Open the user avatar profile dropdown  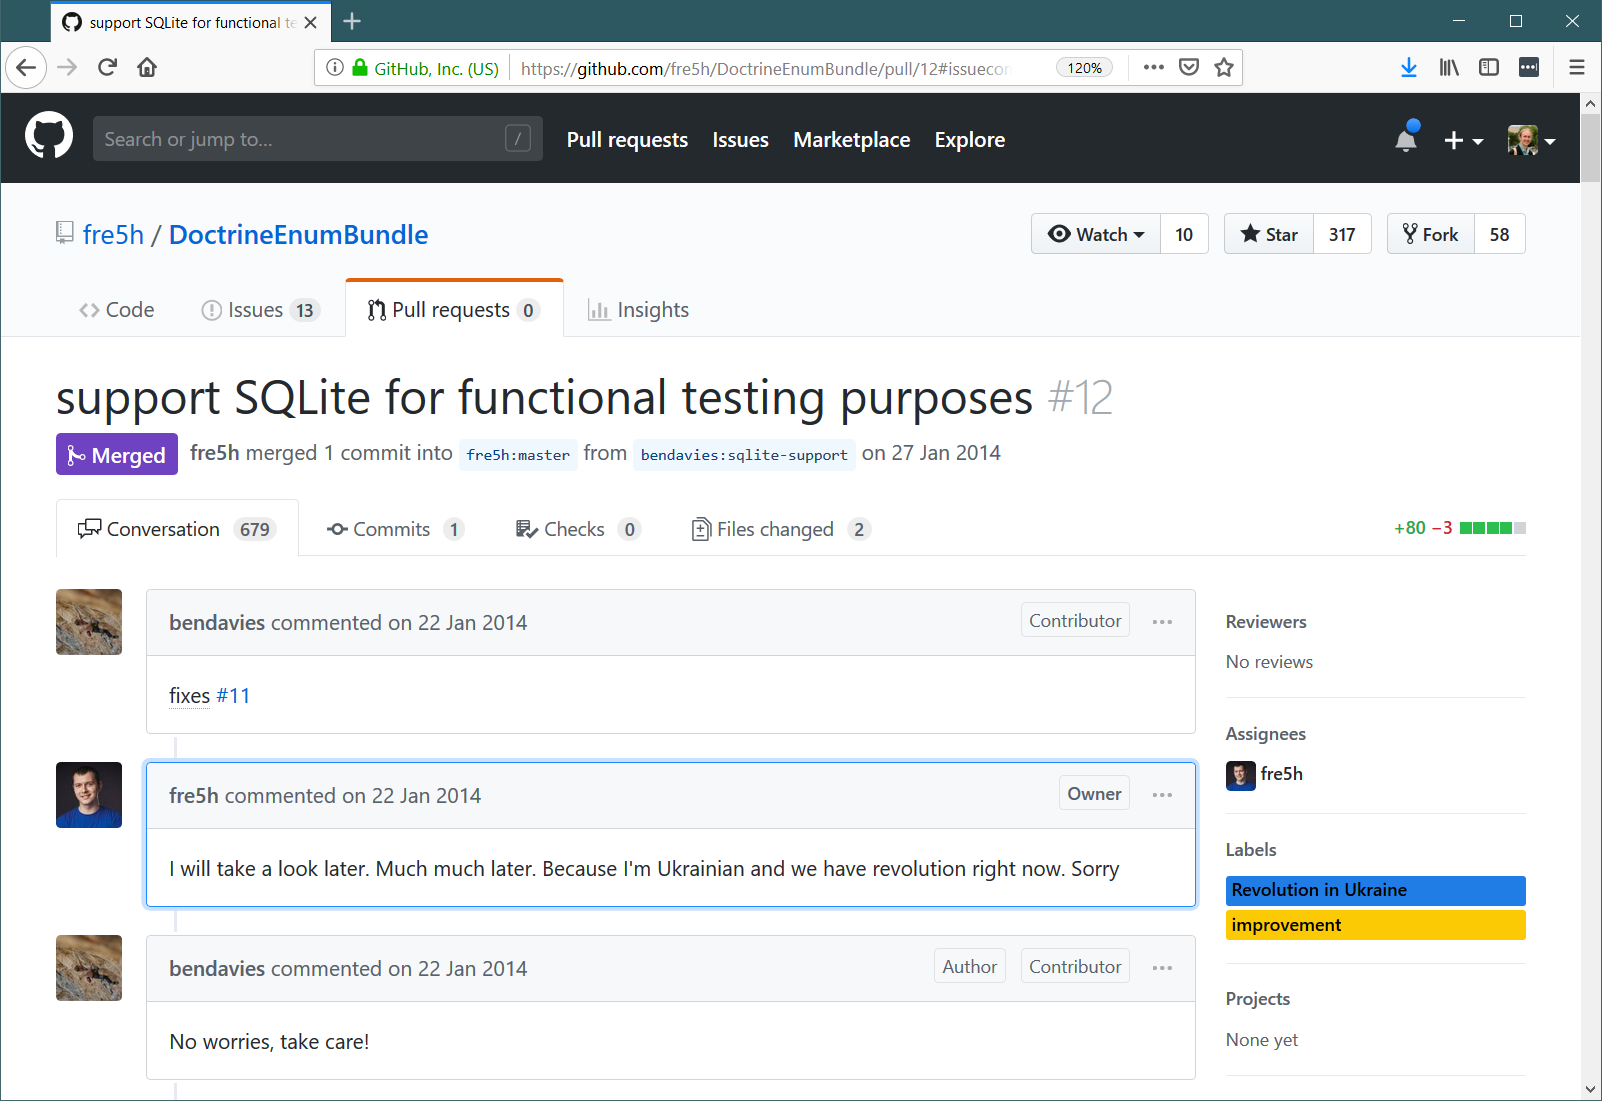[x=1532, y=141]
